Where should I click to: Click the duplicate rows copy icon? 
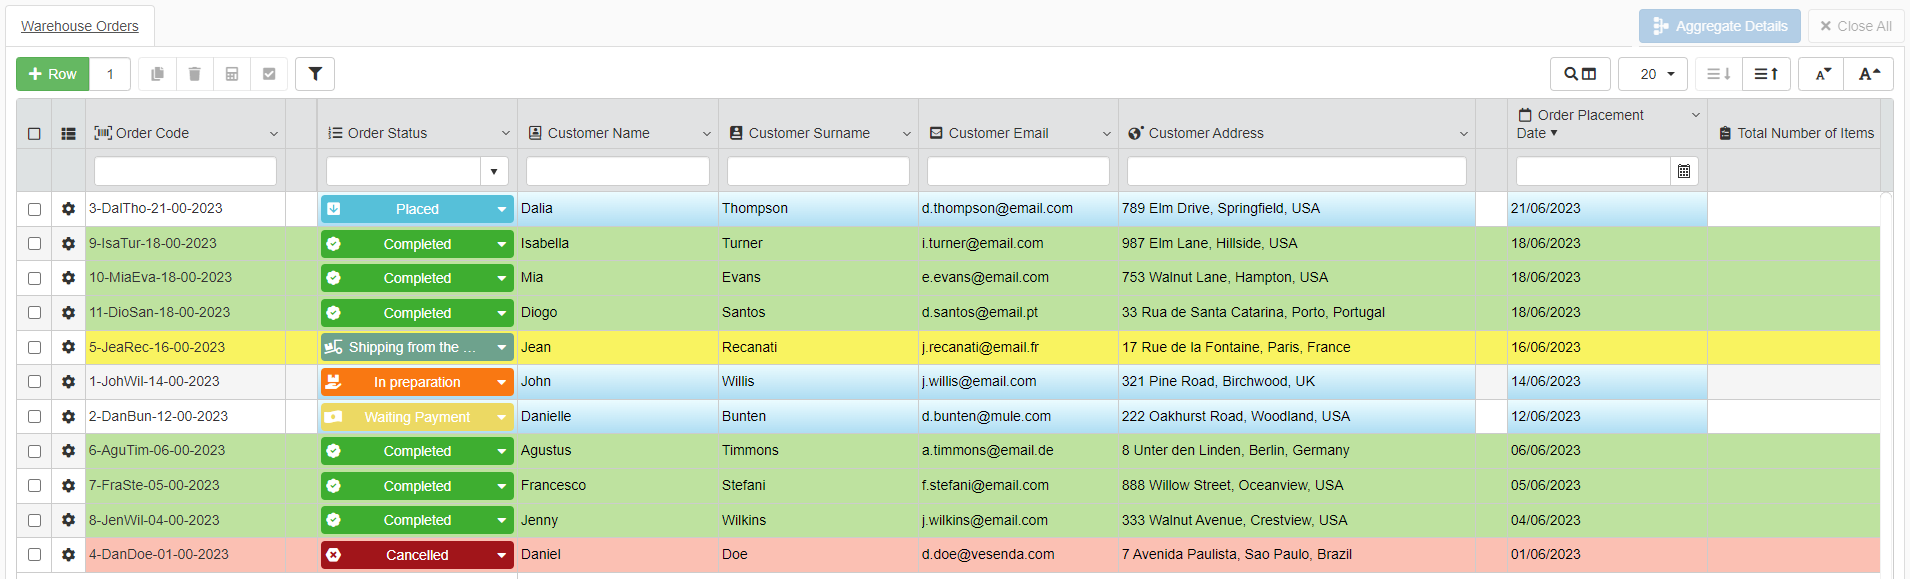click(x=157, y=74)
